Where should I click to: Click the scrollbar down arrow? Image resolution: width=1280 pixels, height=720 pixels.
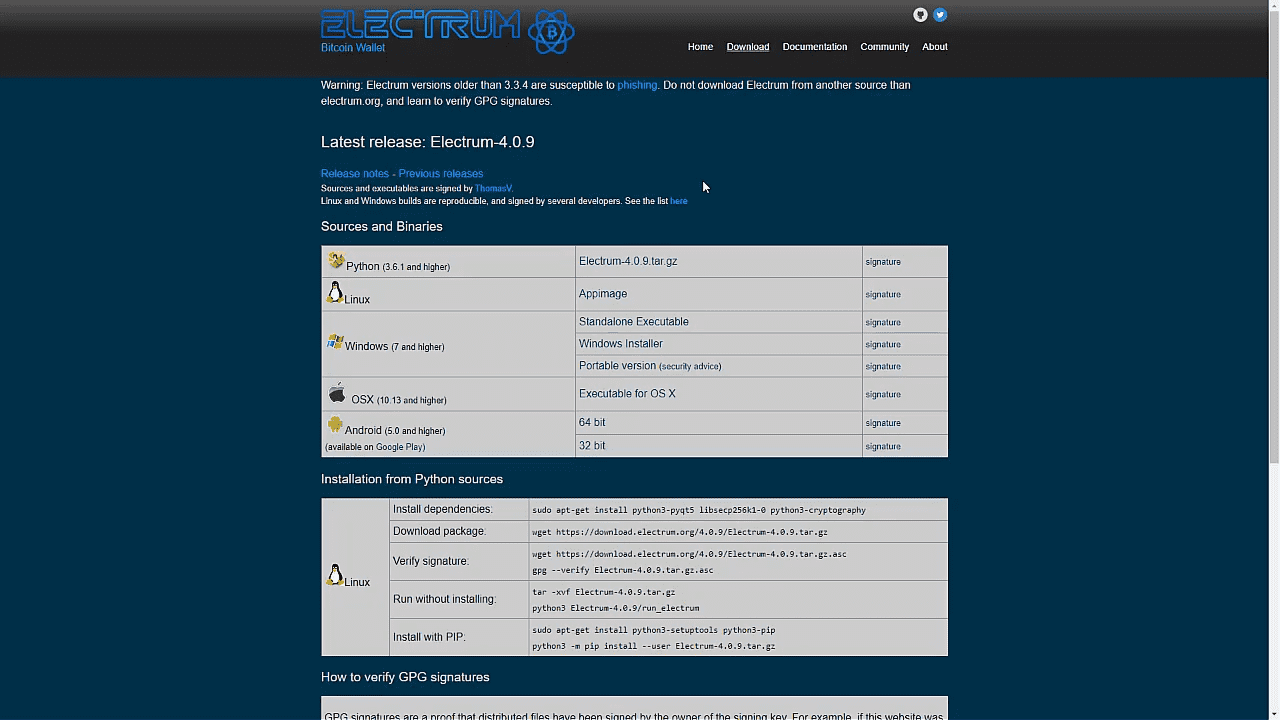pyautogui.click(x=1274, y=713)
